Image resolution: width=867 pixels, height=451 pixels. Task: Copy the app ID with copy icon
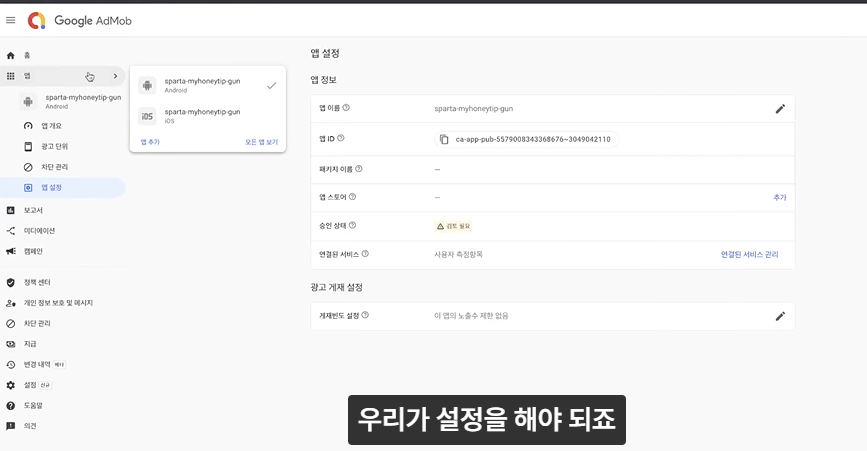pyautogui.click(x=443, y=139)
